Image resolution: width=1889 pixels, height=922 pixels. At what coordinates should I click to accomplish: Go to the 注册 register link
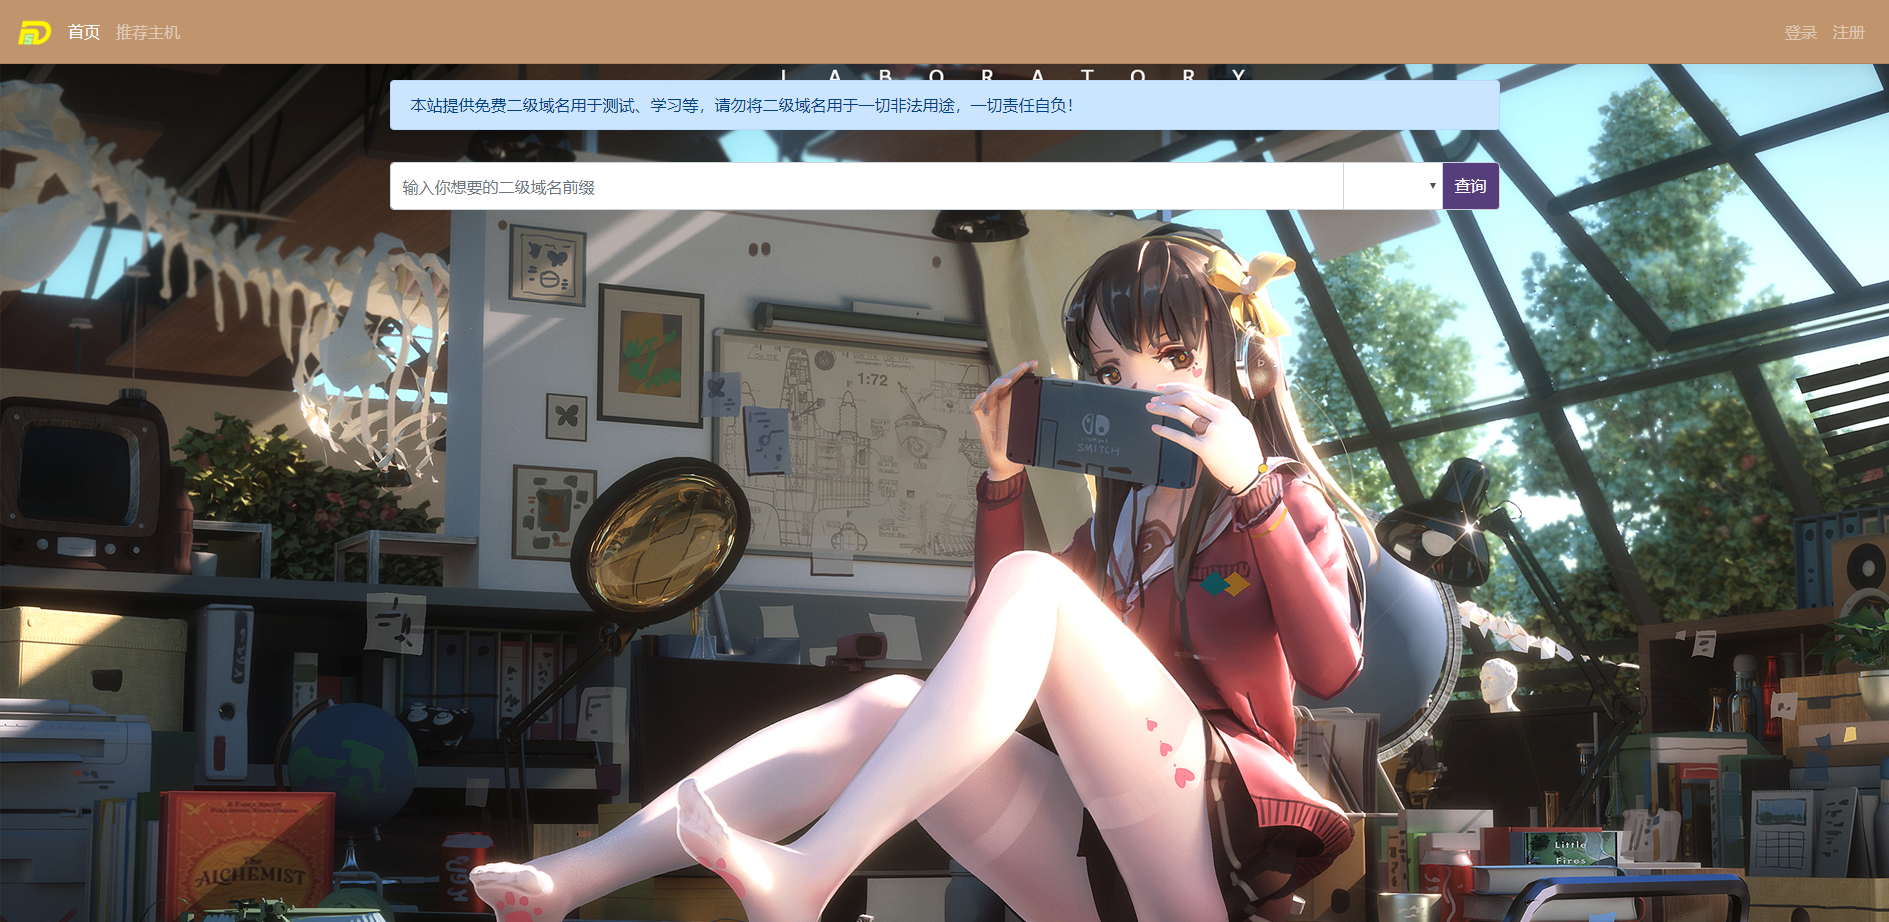[1848, 33]
